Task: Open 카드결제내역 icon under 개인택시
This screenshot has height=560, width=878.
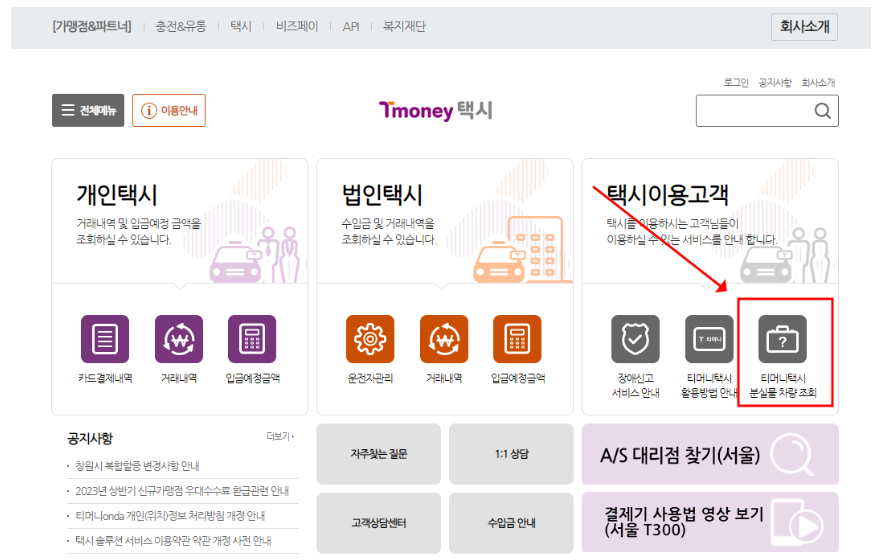Action: pos(105,339)
